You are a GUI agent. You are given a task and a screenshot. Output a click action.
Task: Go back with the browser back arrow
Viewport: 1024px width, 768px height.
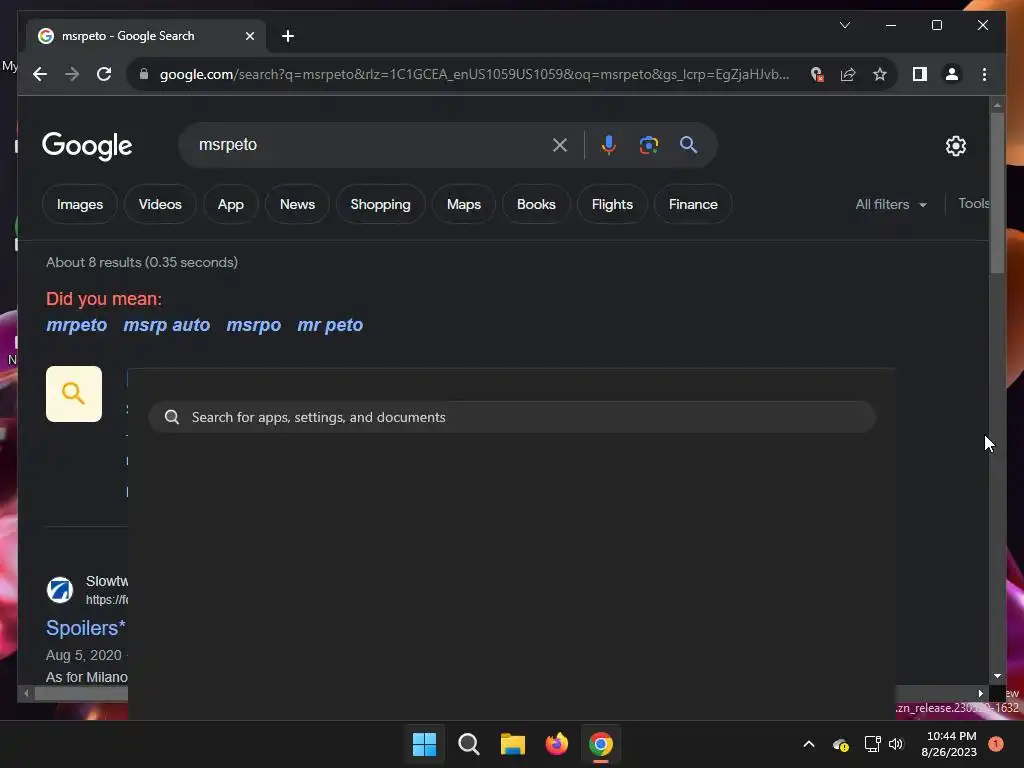pyautogui.click(x=40, y=74)
